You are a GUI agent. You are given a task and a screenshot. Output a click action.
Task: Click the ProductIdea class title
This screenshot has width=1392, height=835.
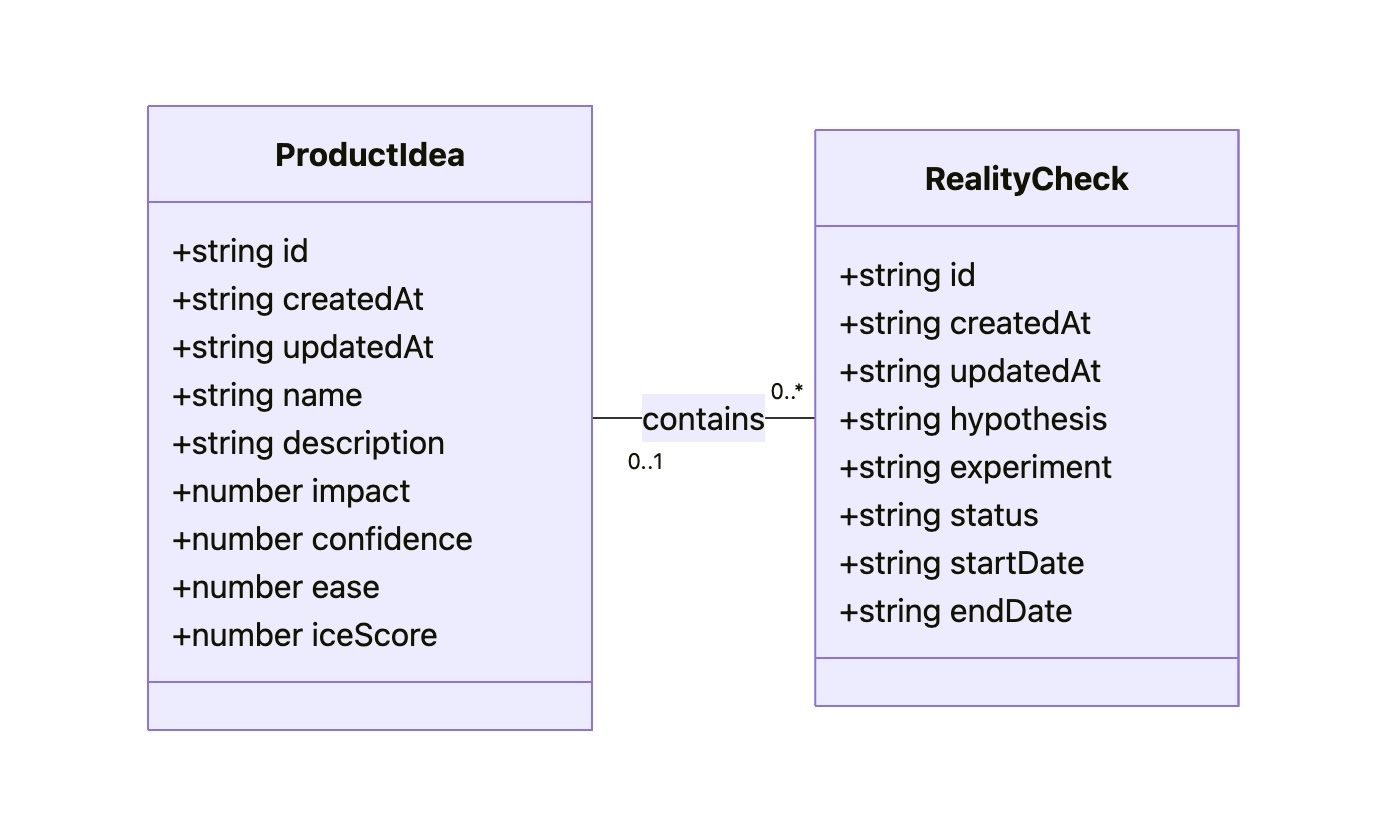369,156
